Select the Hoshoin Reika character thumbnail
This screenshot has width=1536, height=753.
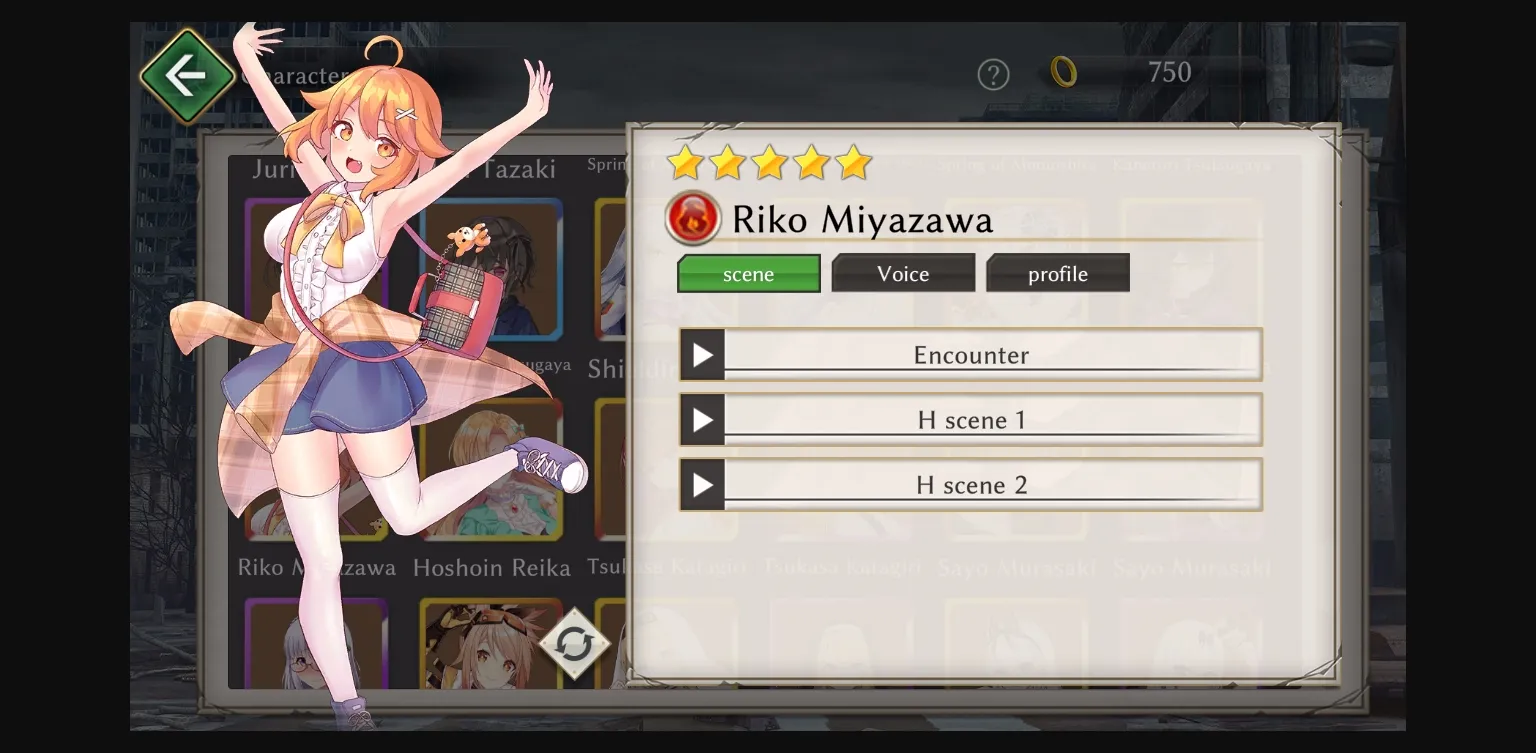click(x=491, y=469)
